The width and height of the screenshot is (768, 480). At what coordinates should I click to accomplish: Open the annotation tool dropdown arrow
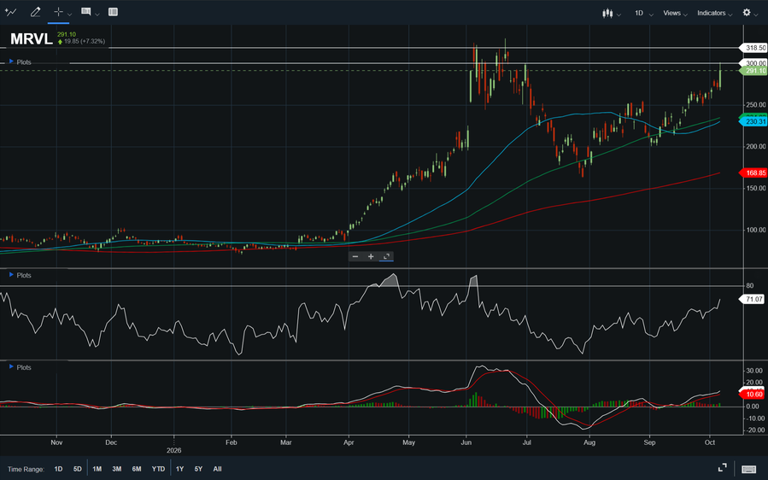click(x=97, y=14)
